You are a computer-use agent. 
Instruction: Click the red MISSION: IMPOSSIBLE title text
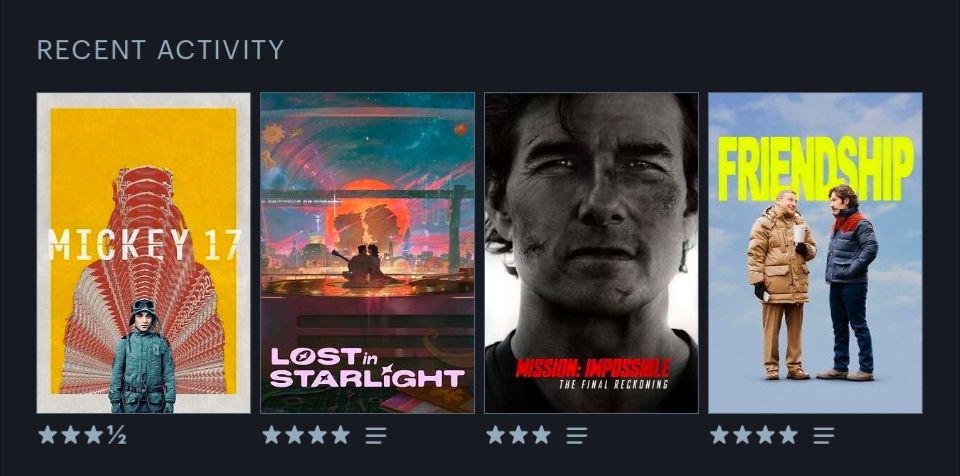pos(593,368)
